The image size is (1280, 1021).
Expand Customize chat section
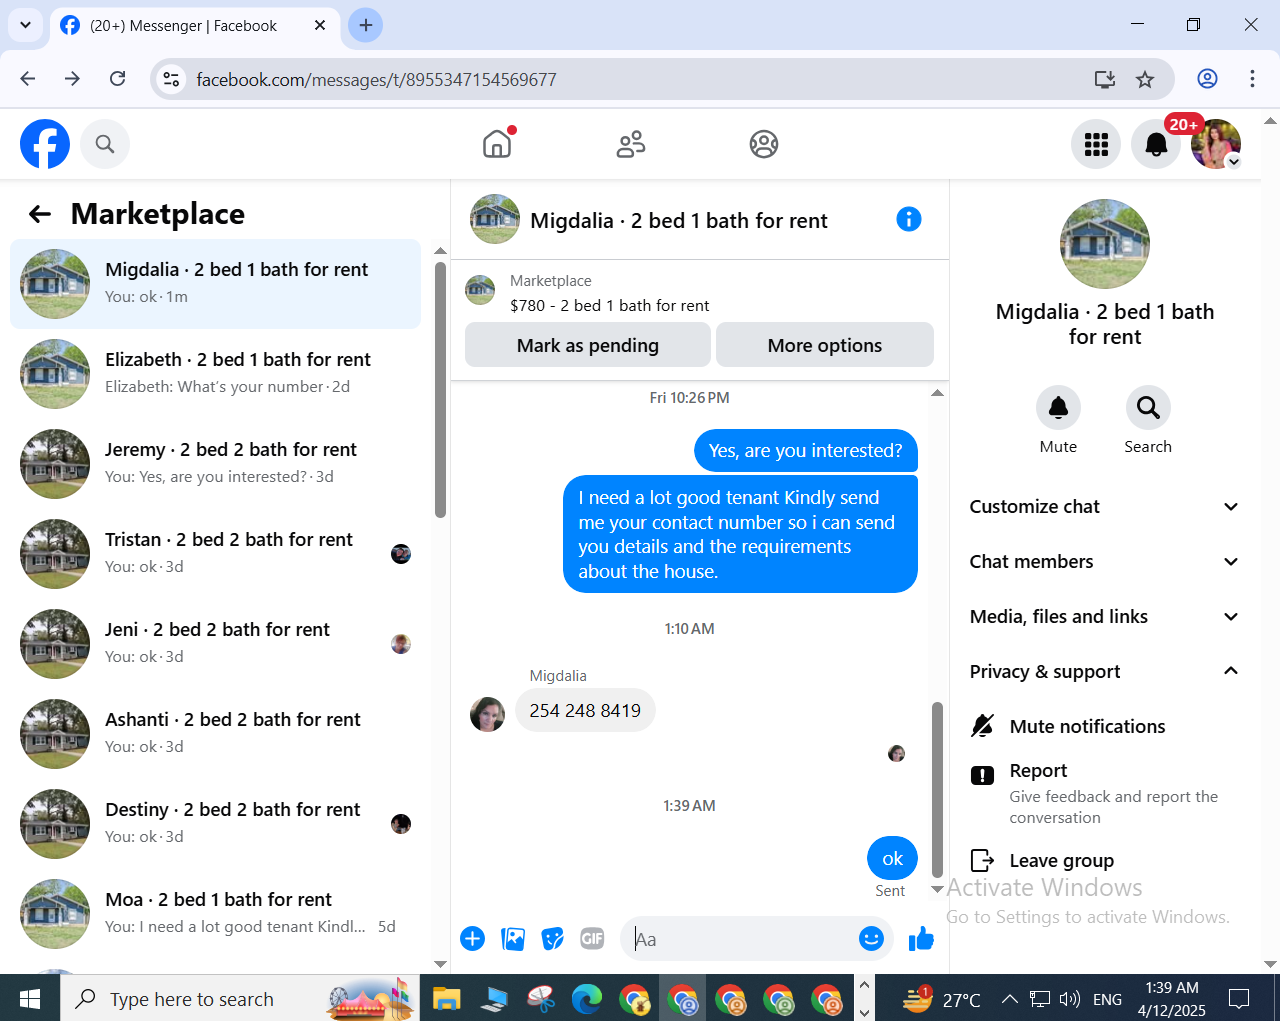(1104, 507)
